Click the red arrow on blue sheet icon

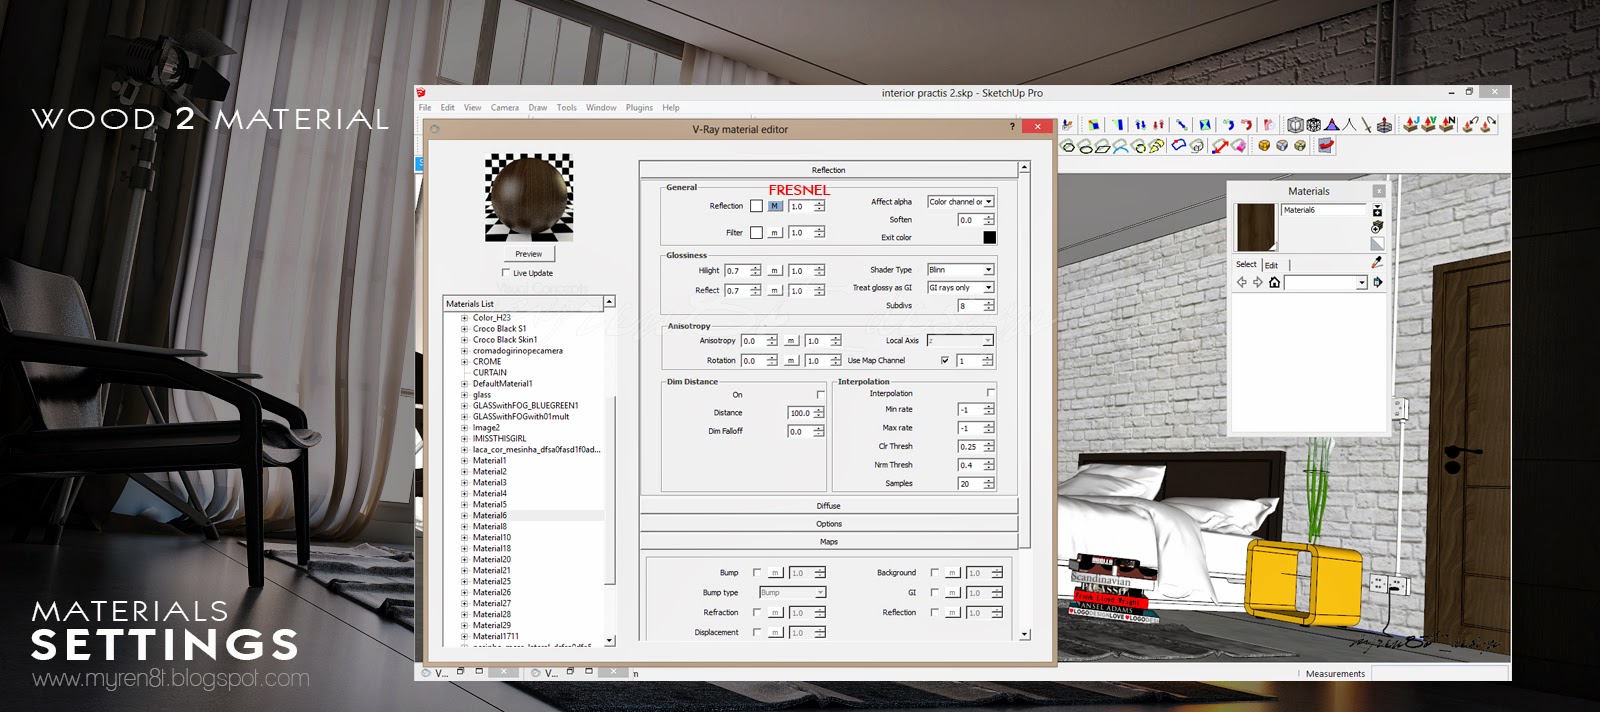click(1325, 145)
